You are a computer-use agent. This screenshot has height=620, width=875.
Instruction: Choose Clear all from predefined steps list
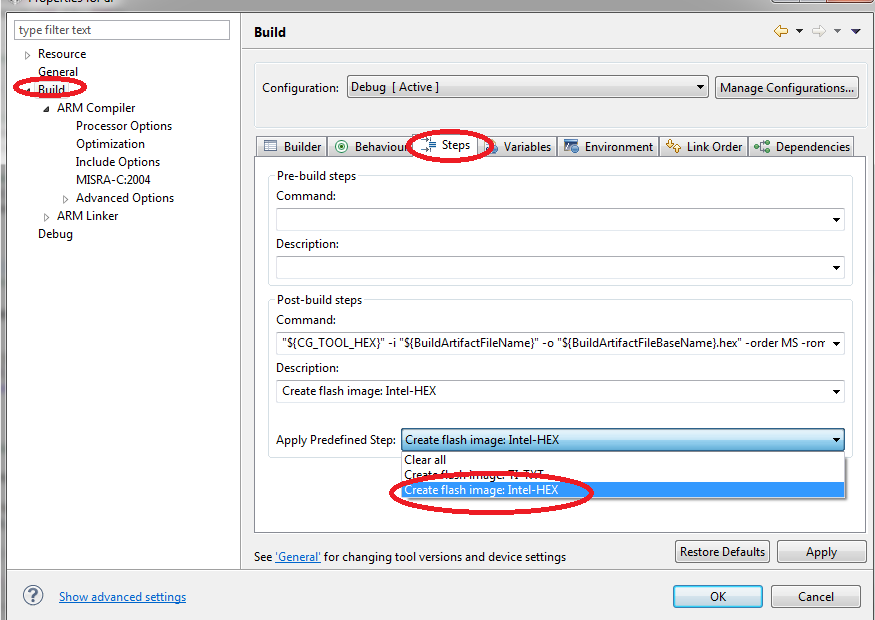click(x=425, y=460)
